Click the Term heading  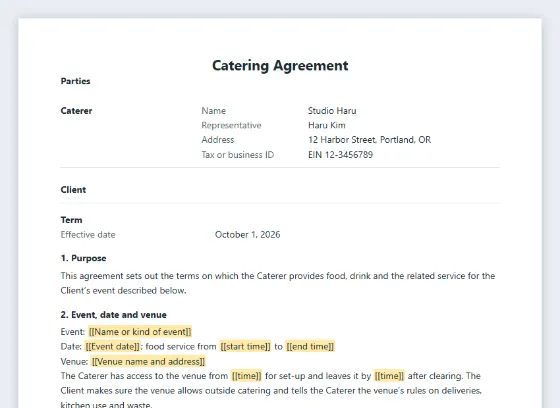pyautogui.click(x=71, y=220)
